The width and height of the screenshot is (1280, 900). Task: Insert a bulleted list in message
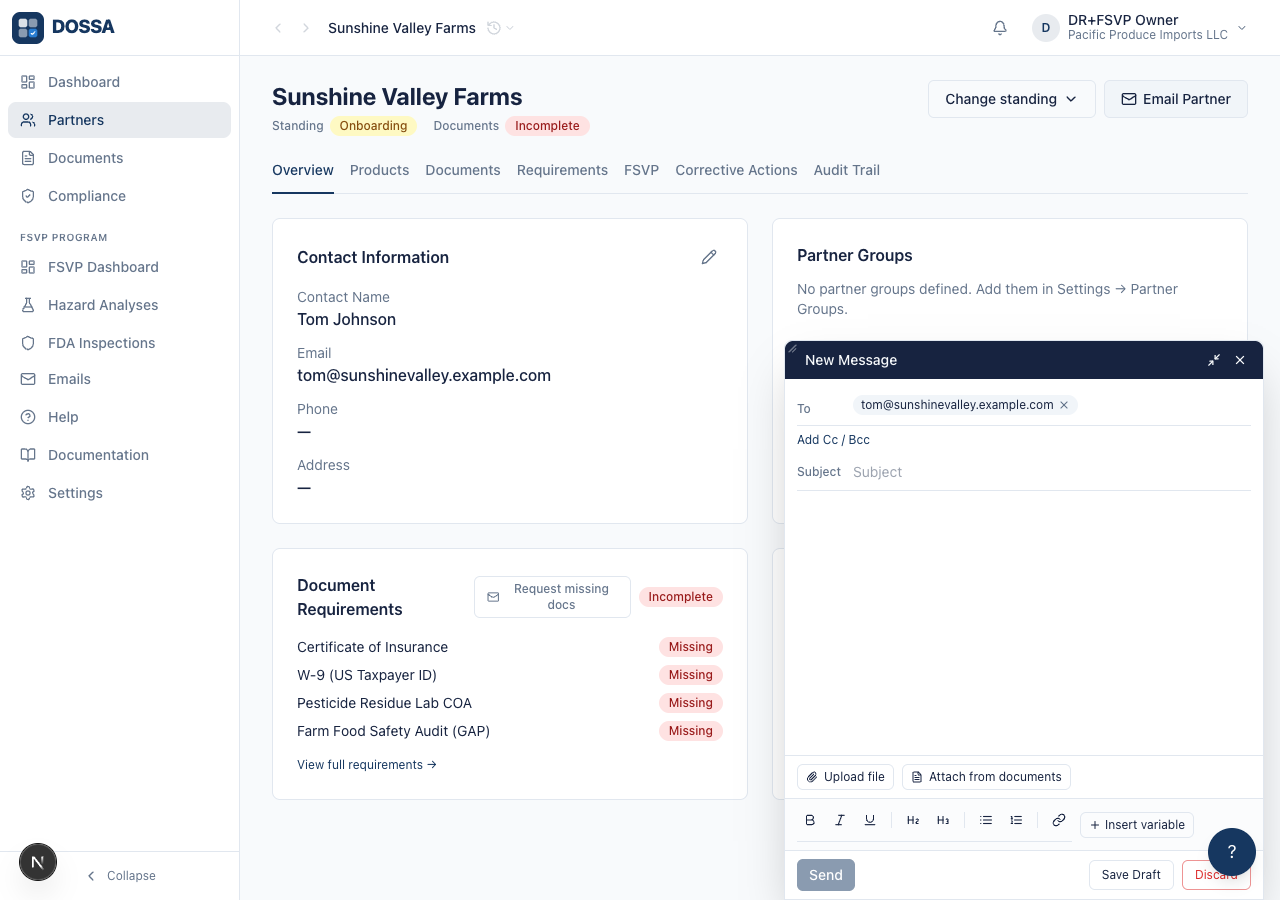[x=986, y=820]
